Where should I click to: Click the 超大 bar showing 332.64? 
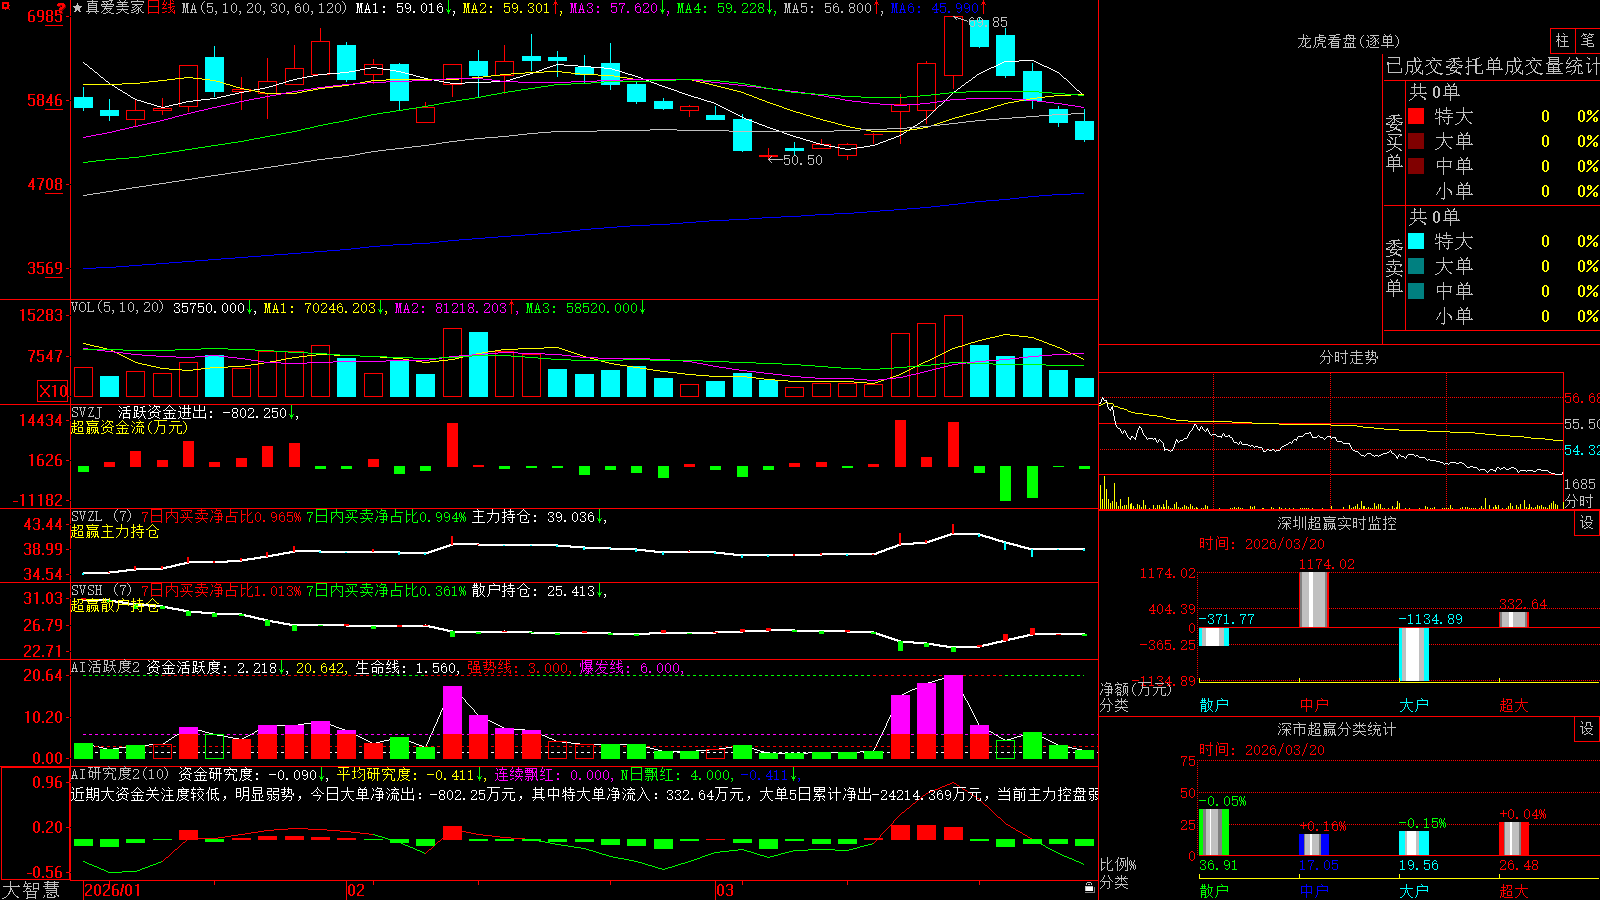1514,619
